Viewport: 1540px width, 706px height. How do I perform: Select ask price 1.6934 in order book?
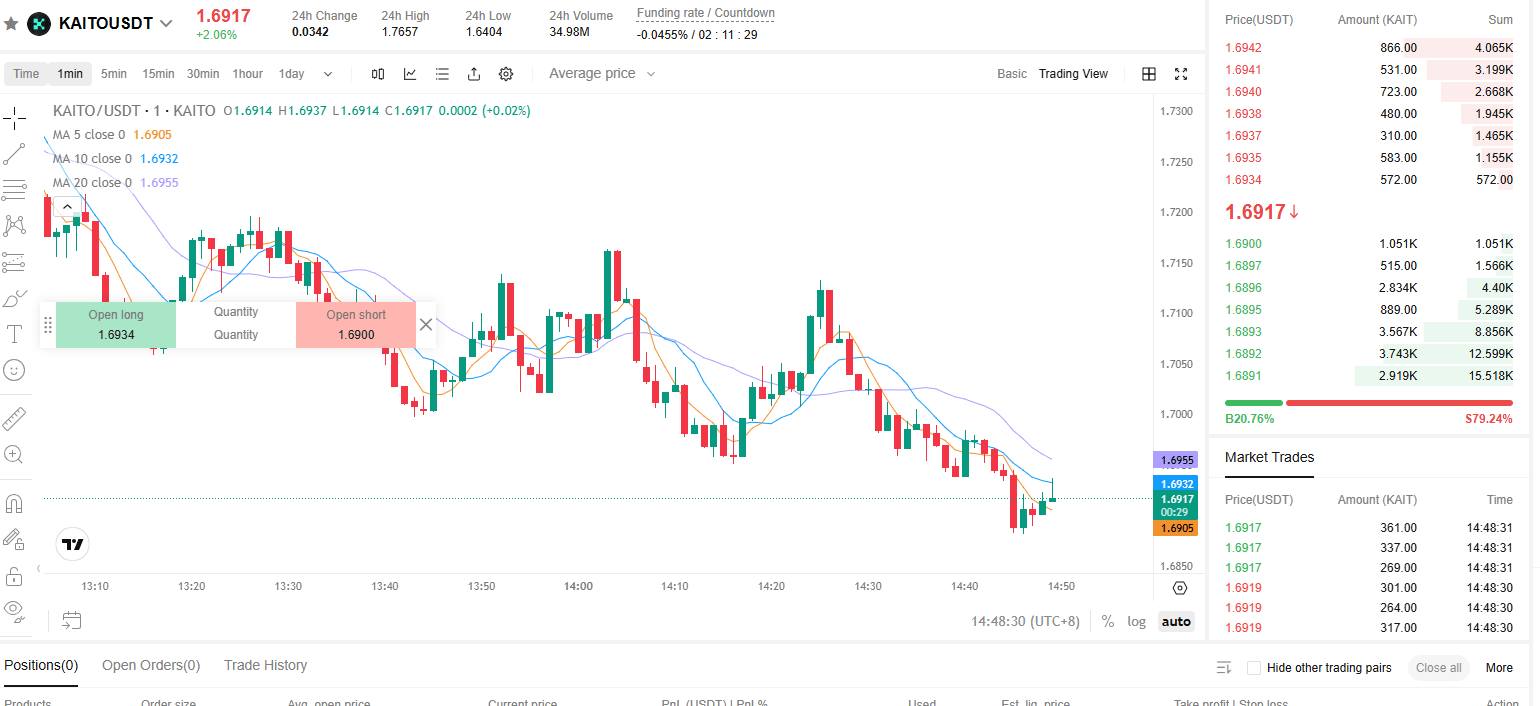(1243, 180)
